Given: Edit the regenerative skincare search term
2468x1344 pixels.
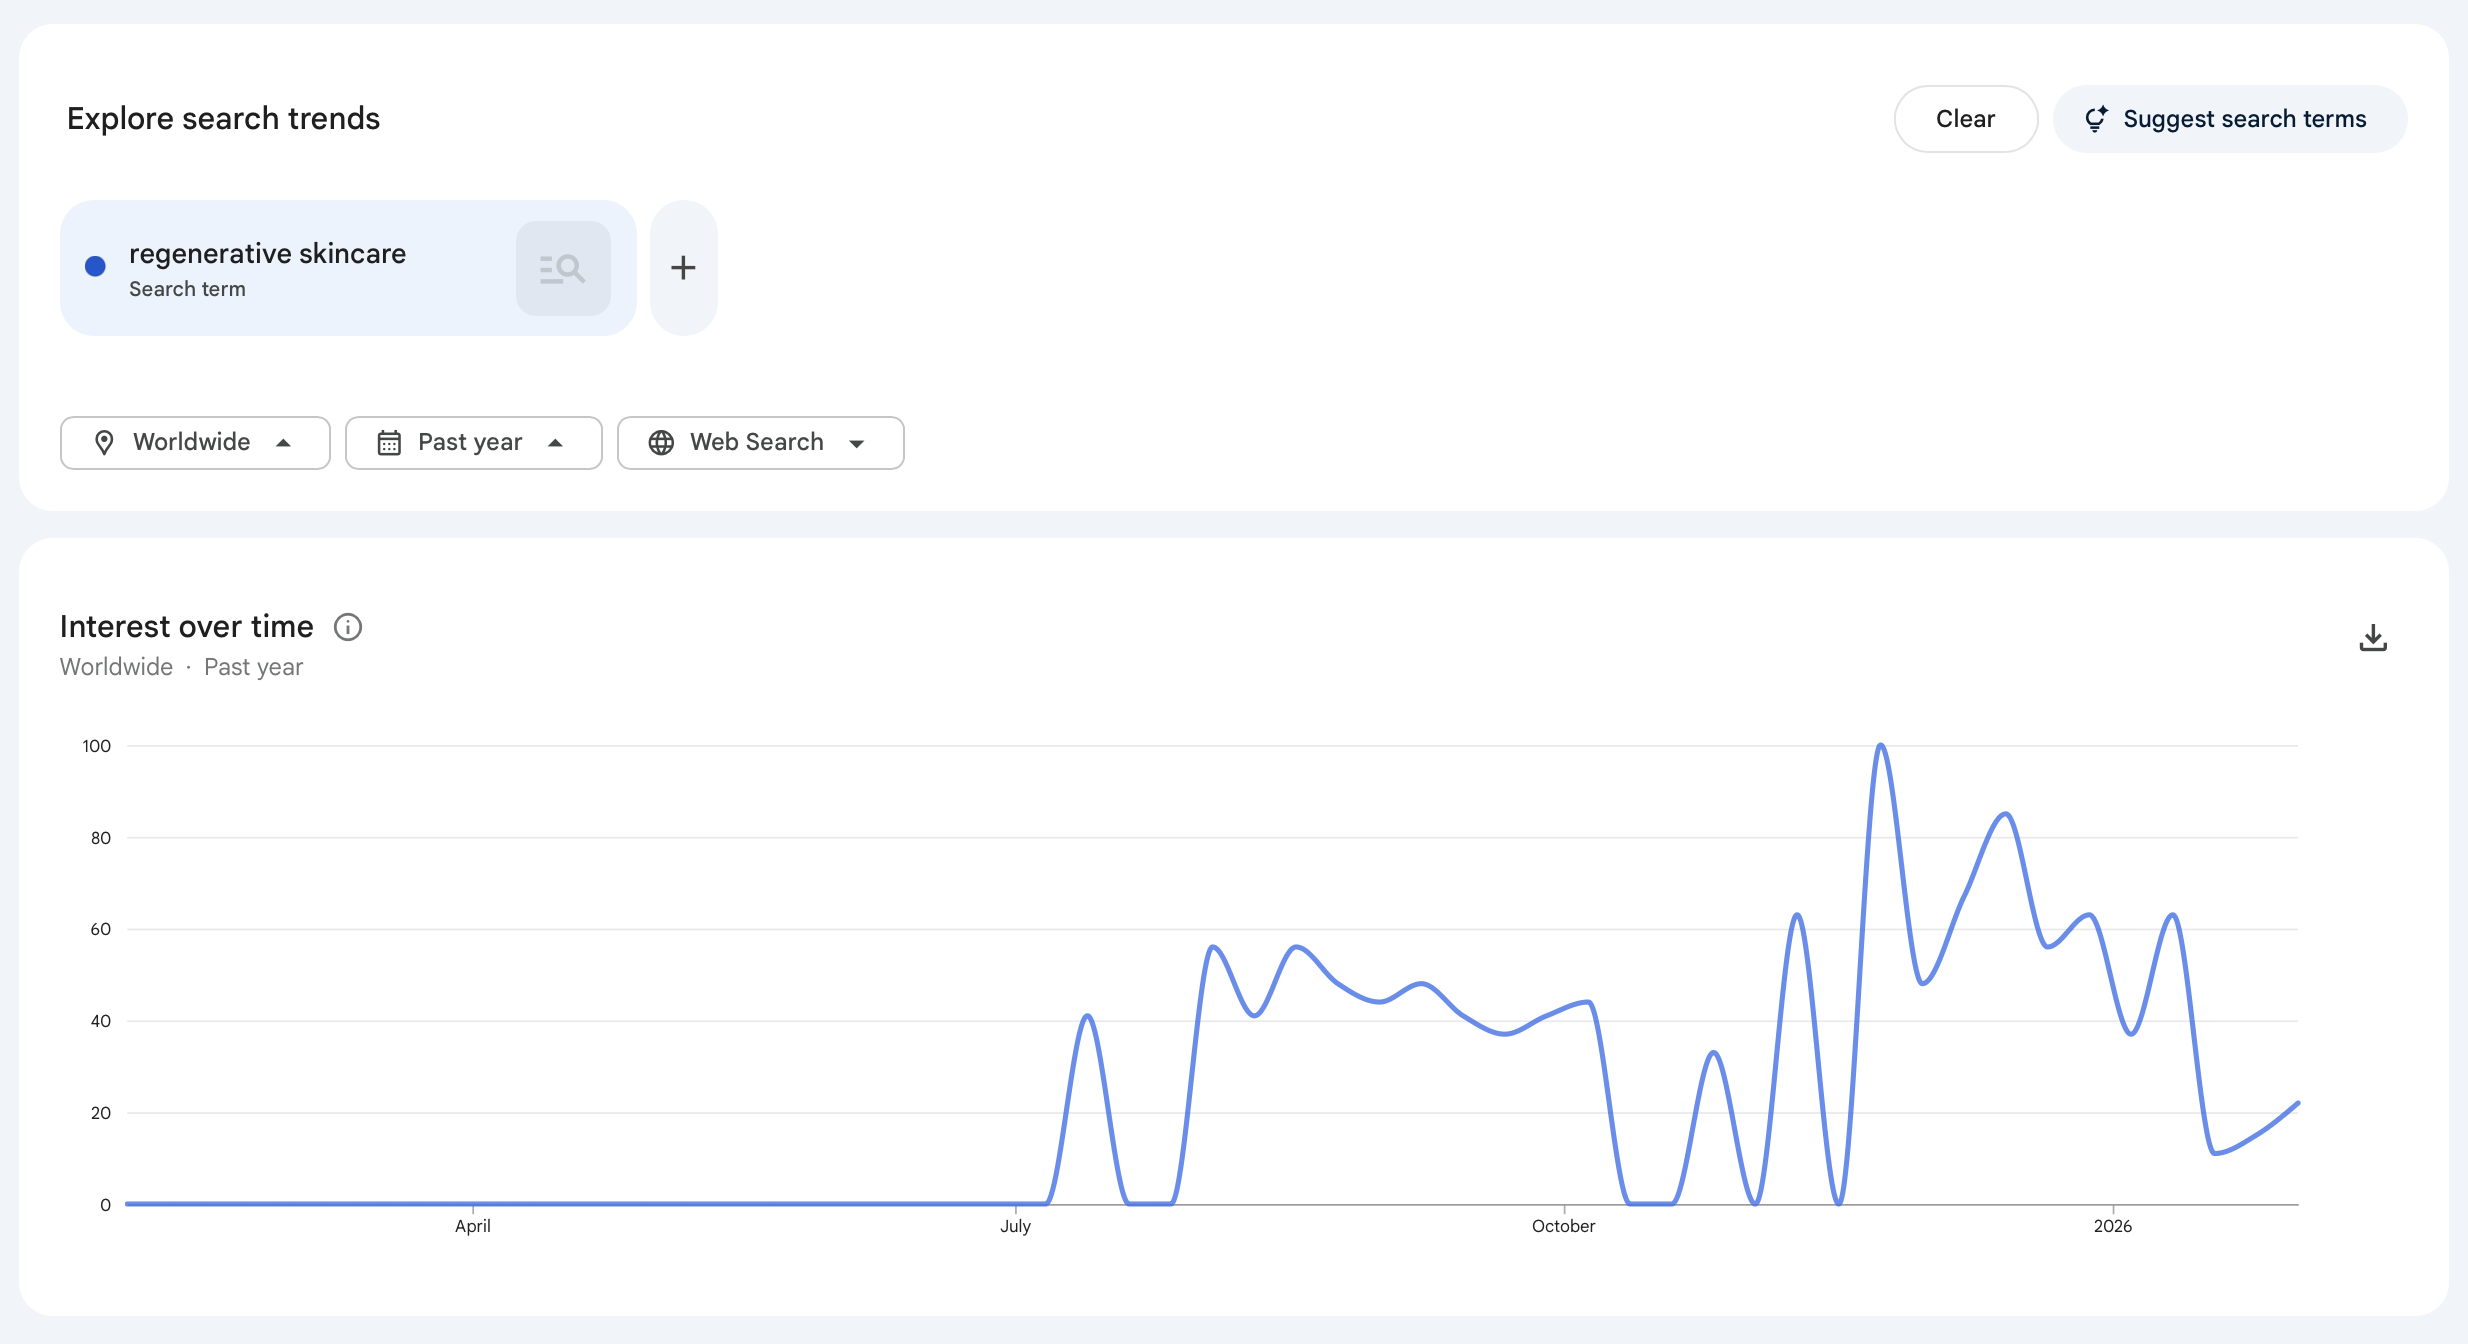Looking at the screenshot, I should 267,253.
